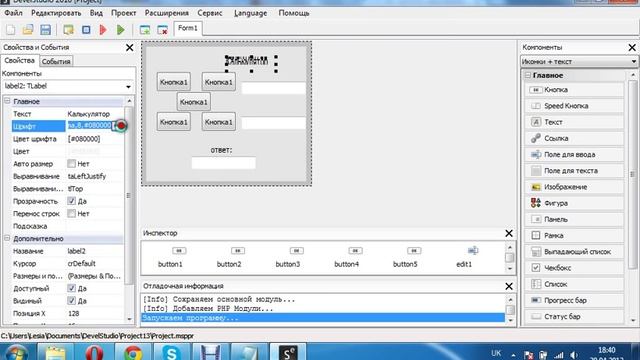Click the delete form icon
The image size is (640, 360).
point(162,29)
